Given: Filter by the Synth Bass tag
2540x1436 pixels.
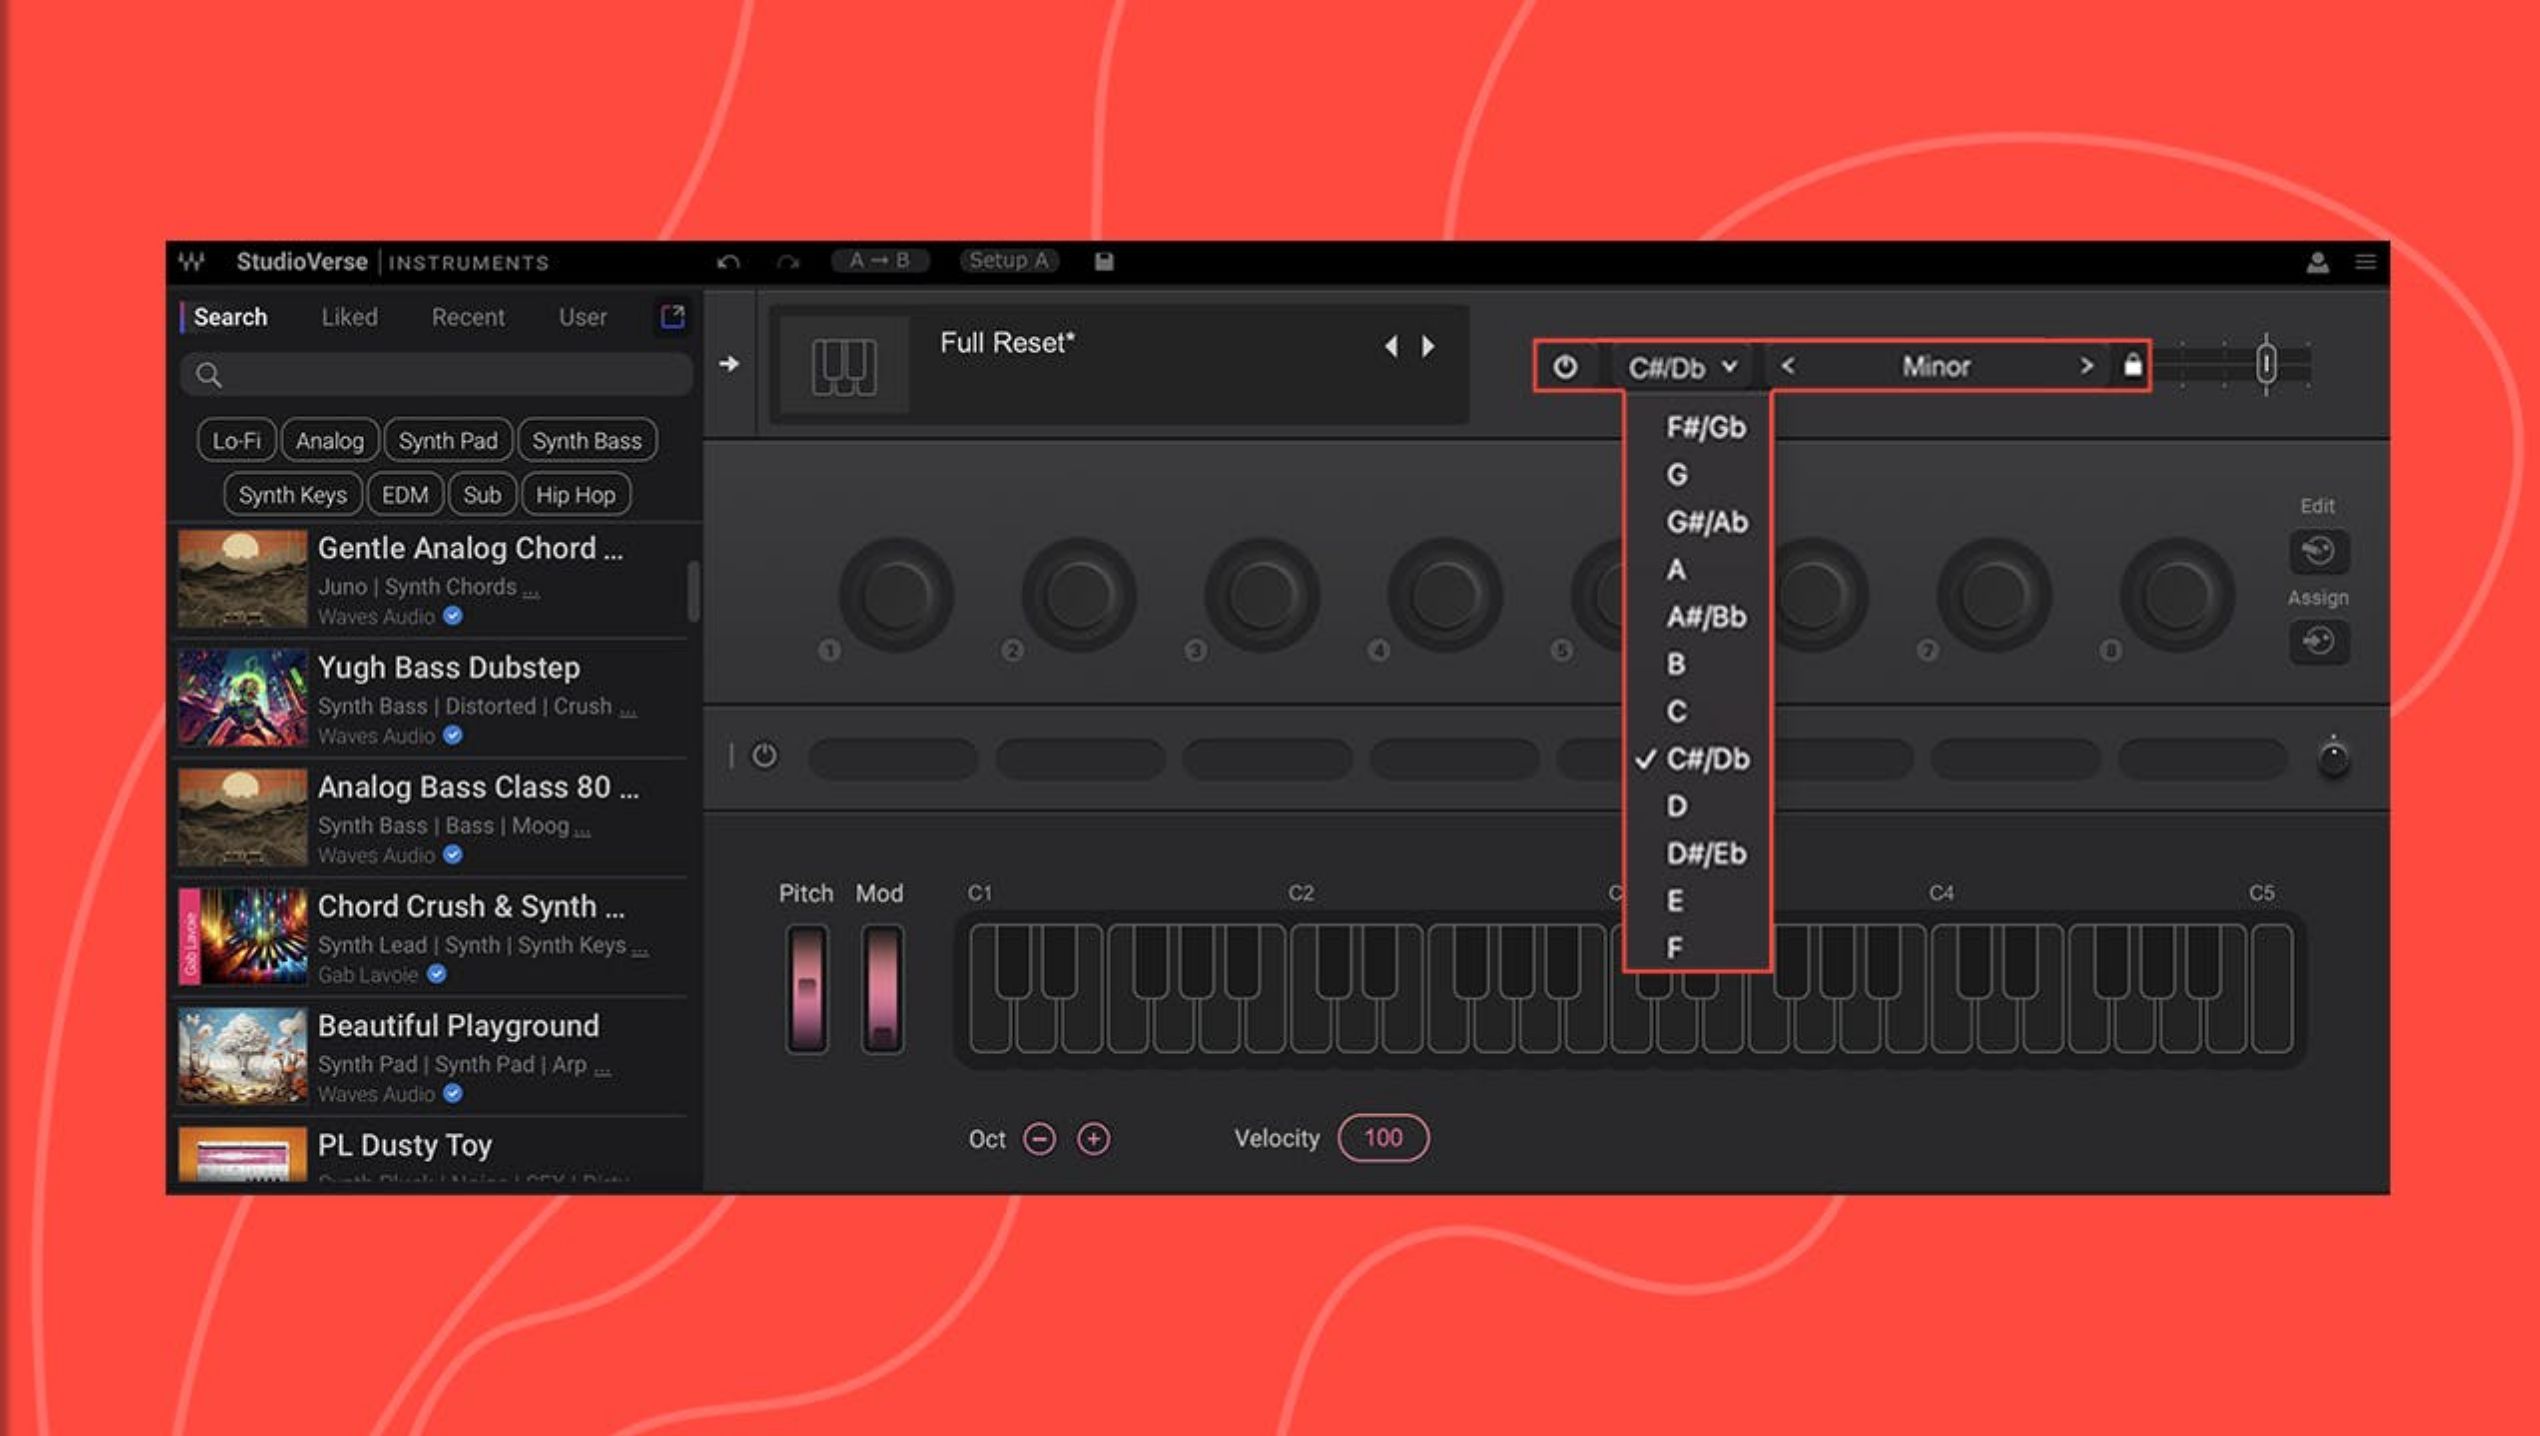Looking at the screenshot, I should click(587, 441).
